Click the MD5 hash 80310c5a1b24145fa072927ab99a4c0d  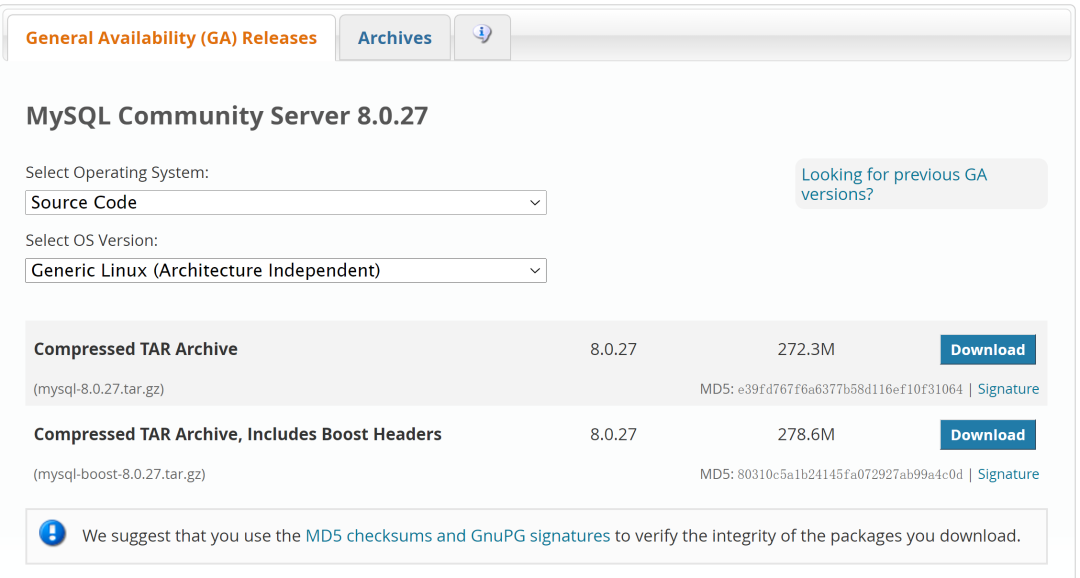[850, 474]
